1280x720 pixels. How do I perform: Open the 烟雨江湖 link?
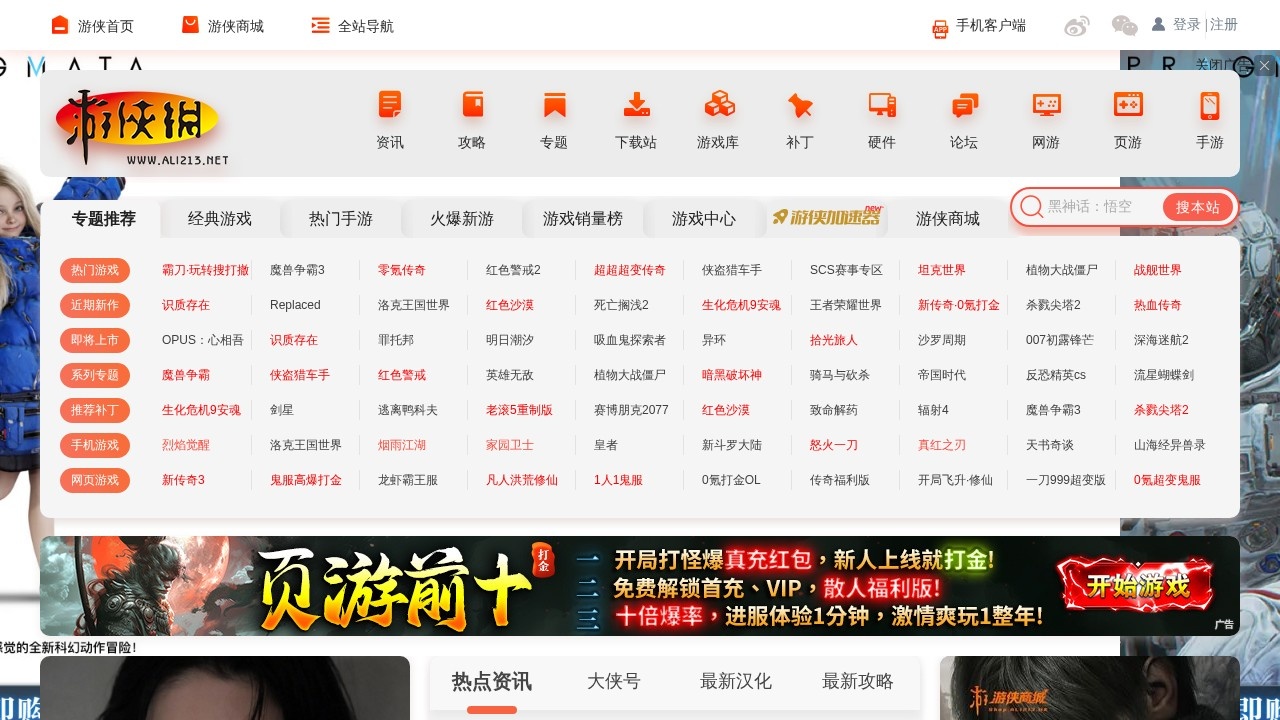coord(402,445)
